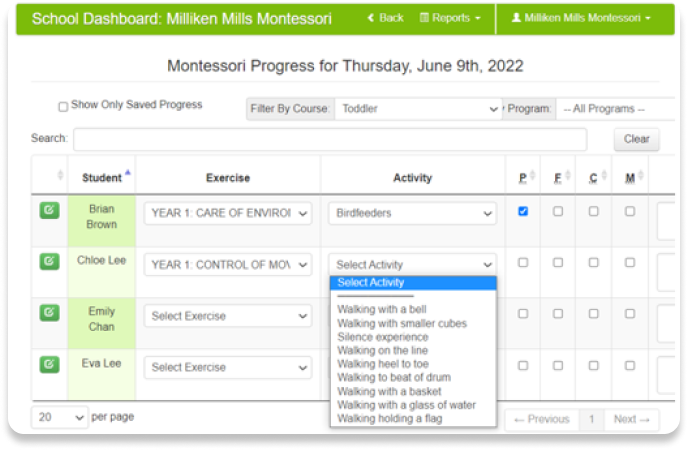Click the Clear button
Image resolution: width=688 pixels, height=450 pixels.
tap(636, 139)
